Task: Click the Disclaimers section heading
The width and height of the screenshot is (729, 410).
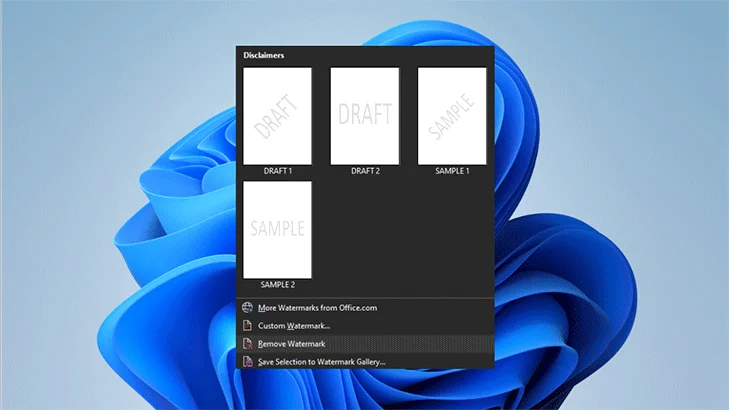Action: click(264, 55)
